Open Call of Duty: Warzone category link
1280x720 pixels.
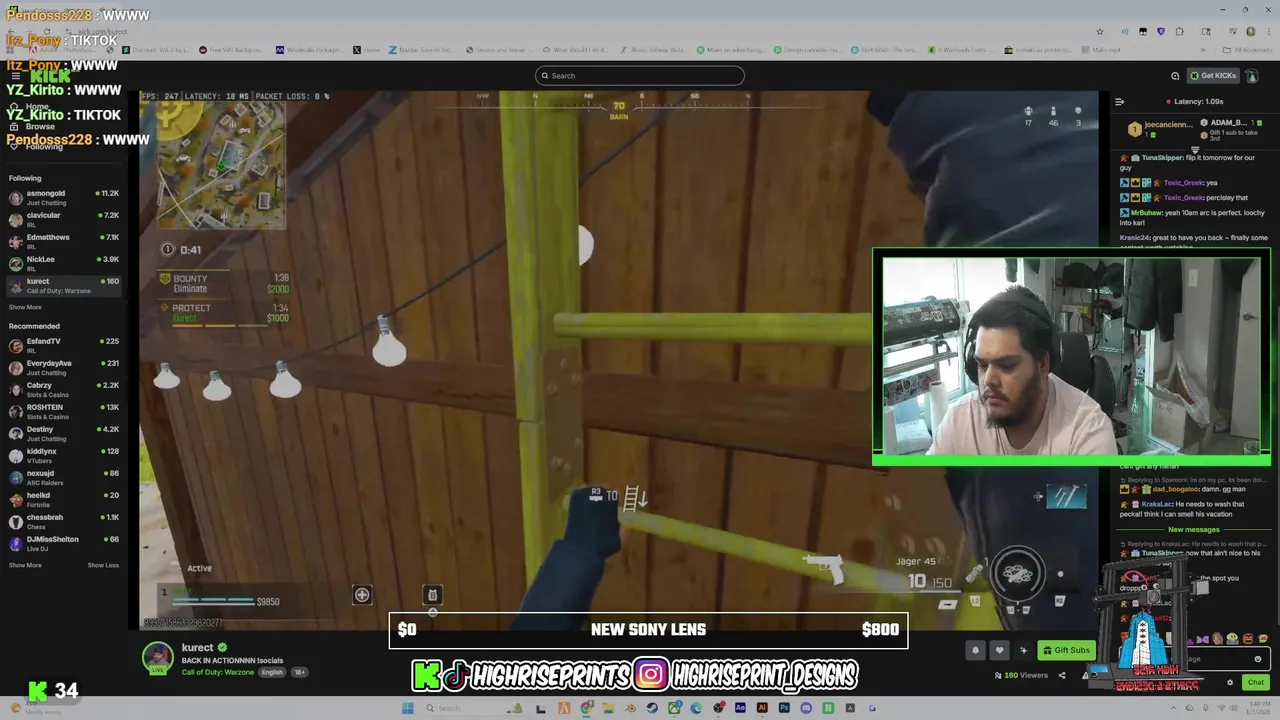[x=218, y=672]
